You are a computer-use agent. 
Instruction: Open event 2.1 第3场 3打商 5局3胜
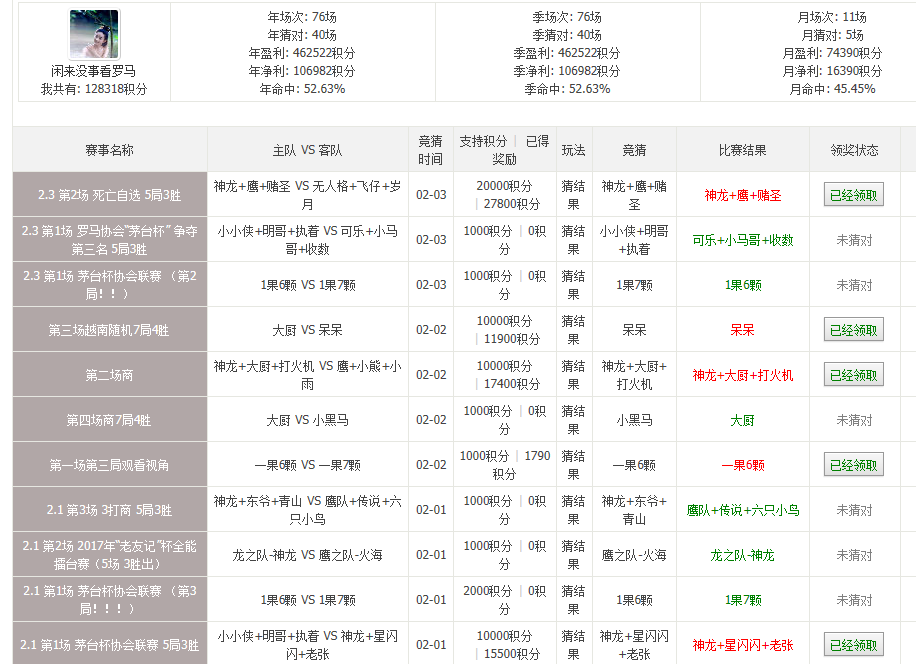point(109,510)
